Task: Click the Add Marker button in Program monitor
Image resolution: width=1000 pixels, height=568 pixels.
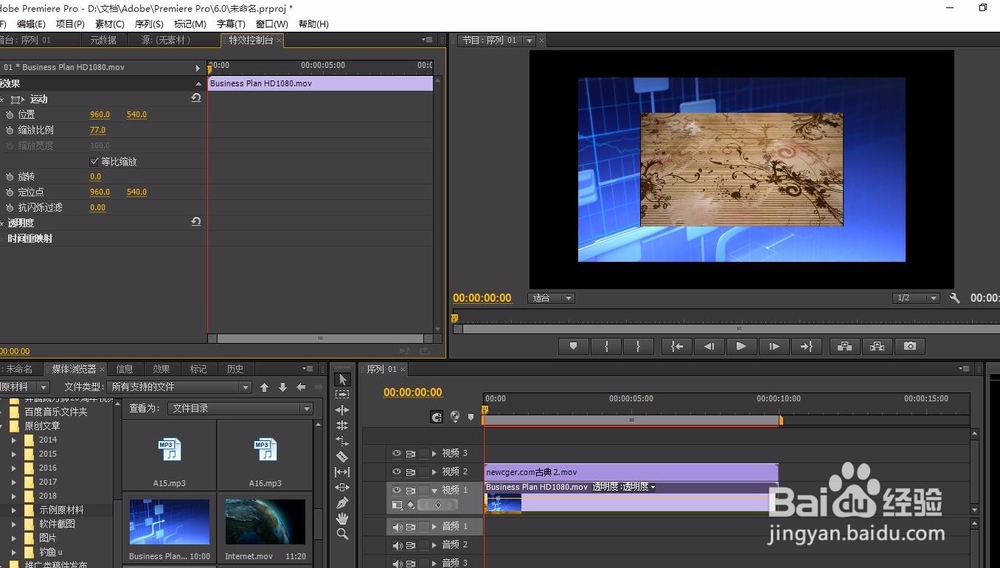Action: [573, 346]
